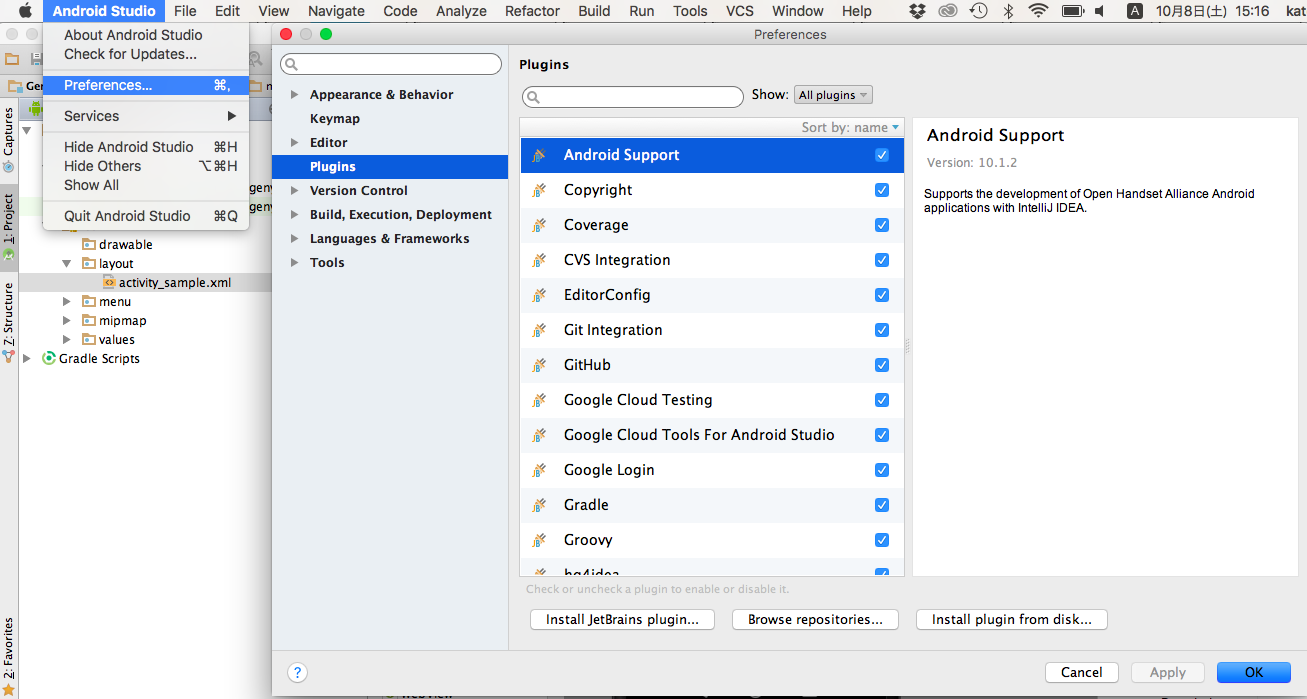Click the Google Cloud Testing plugin icon
This screenshot has width=1307, height=699.
pyautogui.click(x=539, y=400)
